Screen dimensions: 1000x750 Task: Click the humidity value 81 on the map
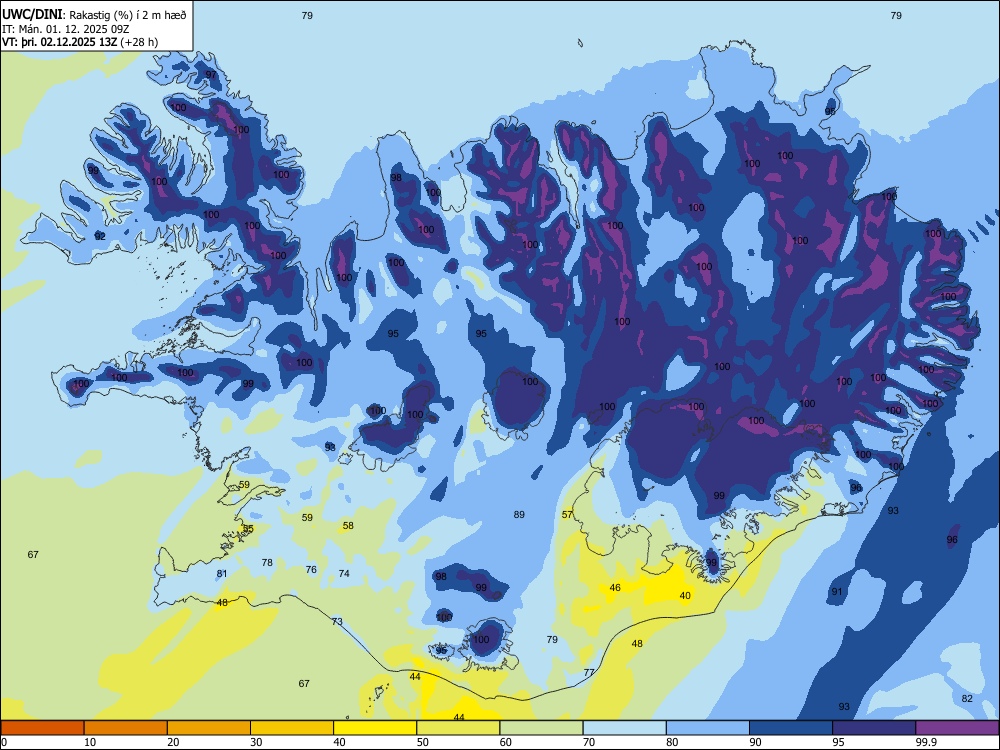tap(221, 573)
